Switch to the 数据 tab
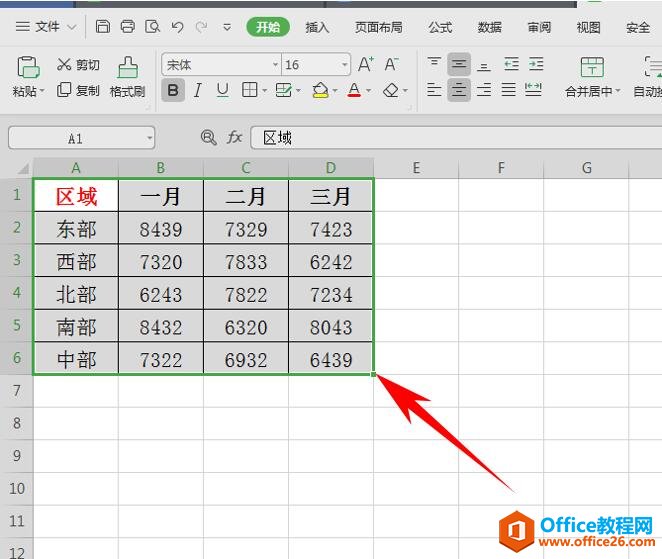The width and height of the screenshot is (662, 559). point(490,27)
